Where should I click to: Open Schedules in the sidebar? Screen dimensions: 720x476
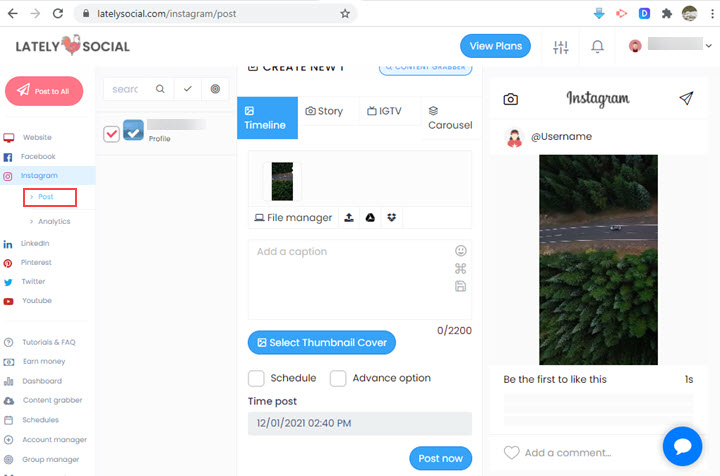pos(40,420)
